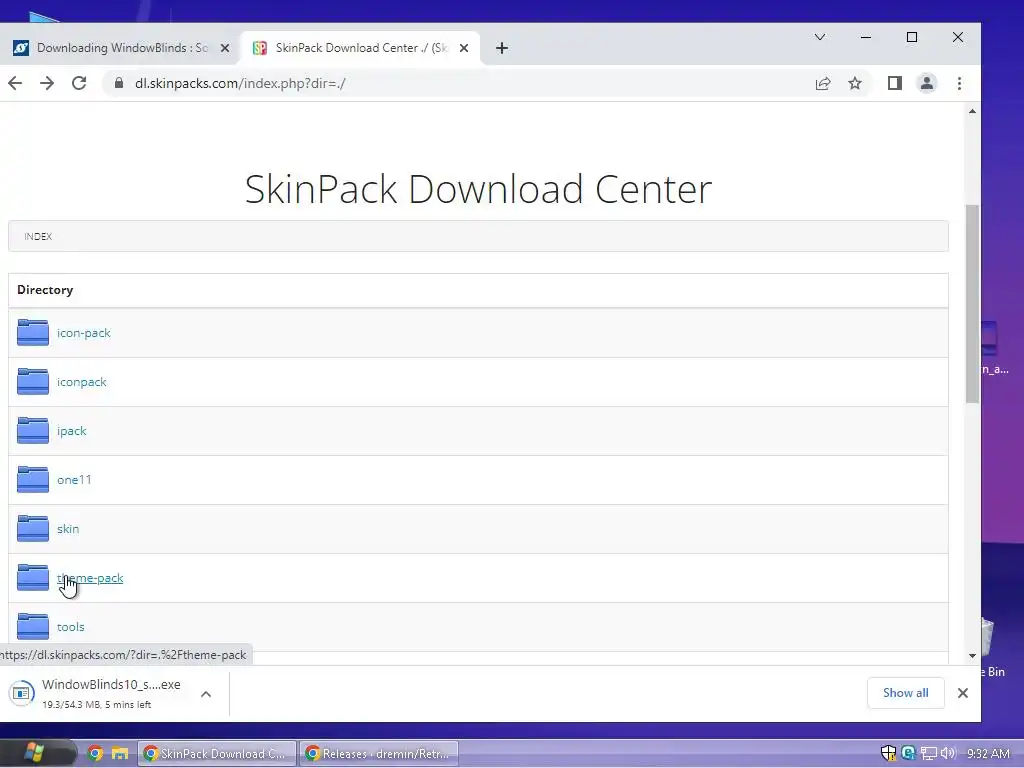Click the site lock icon in address bar

click(x=119, y=83)
